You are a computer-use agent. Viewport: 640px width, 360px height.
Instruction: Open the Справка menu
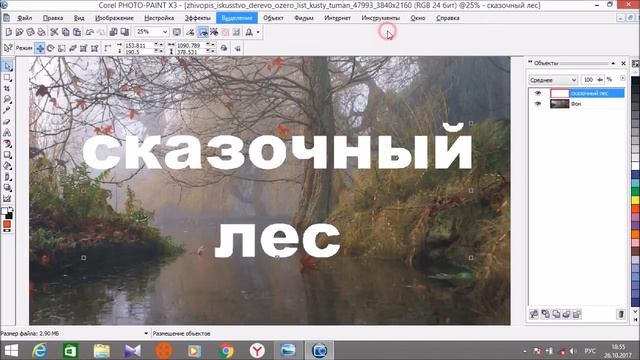(448, 18)
